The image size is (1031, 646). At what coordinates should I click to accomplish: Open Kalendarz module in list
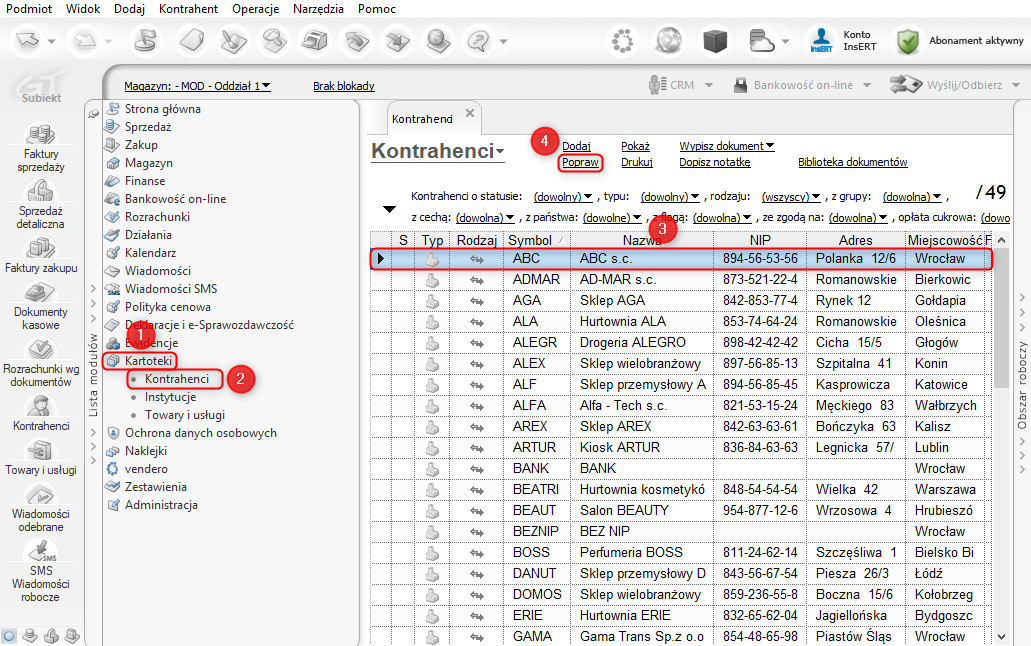(151, 253)
